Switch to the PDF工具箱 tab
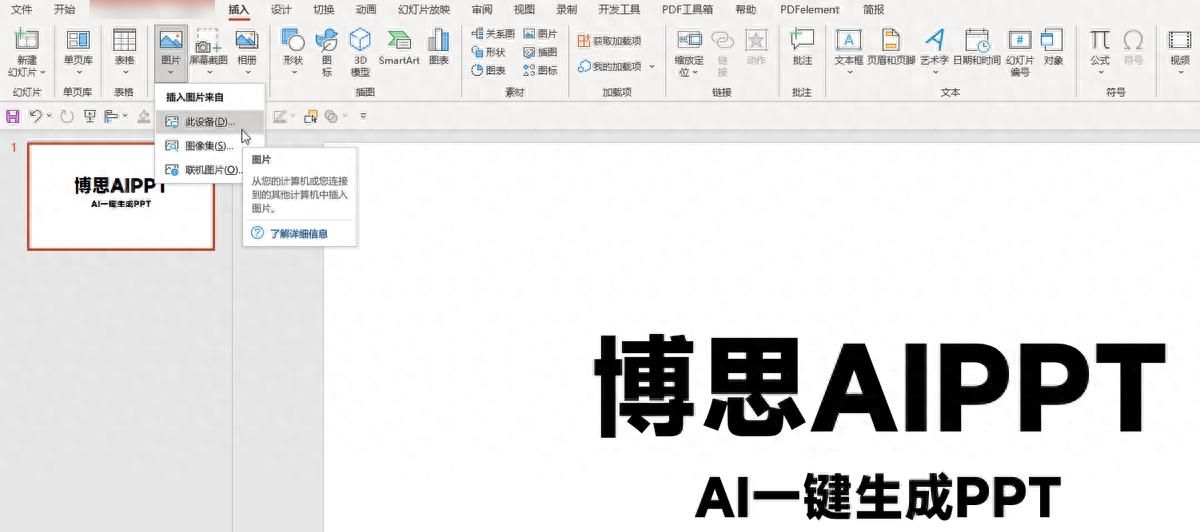 687,9
